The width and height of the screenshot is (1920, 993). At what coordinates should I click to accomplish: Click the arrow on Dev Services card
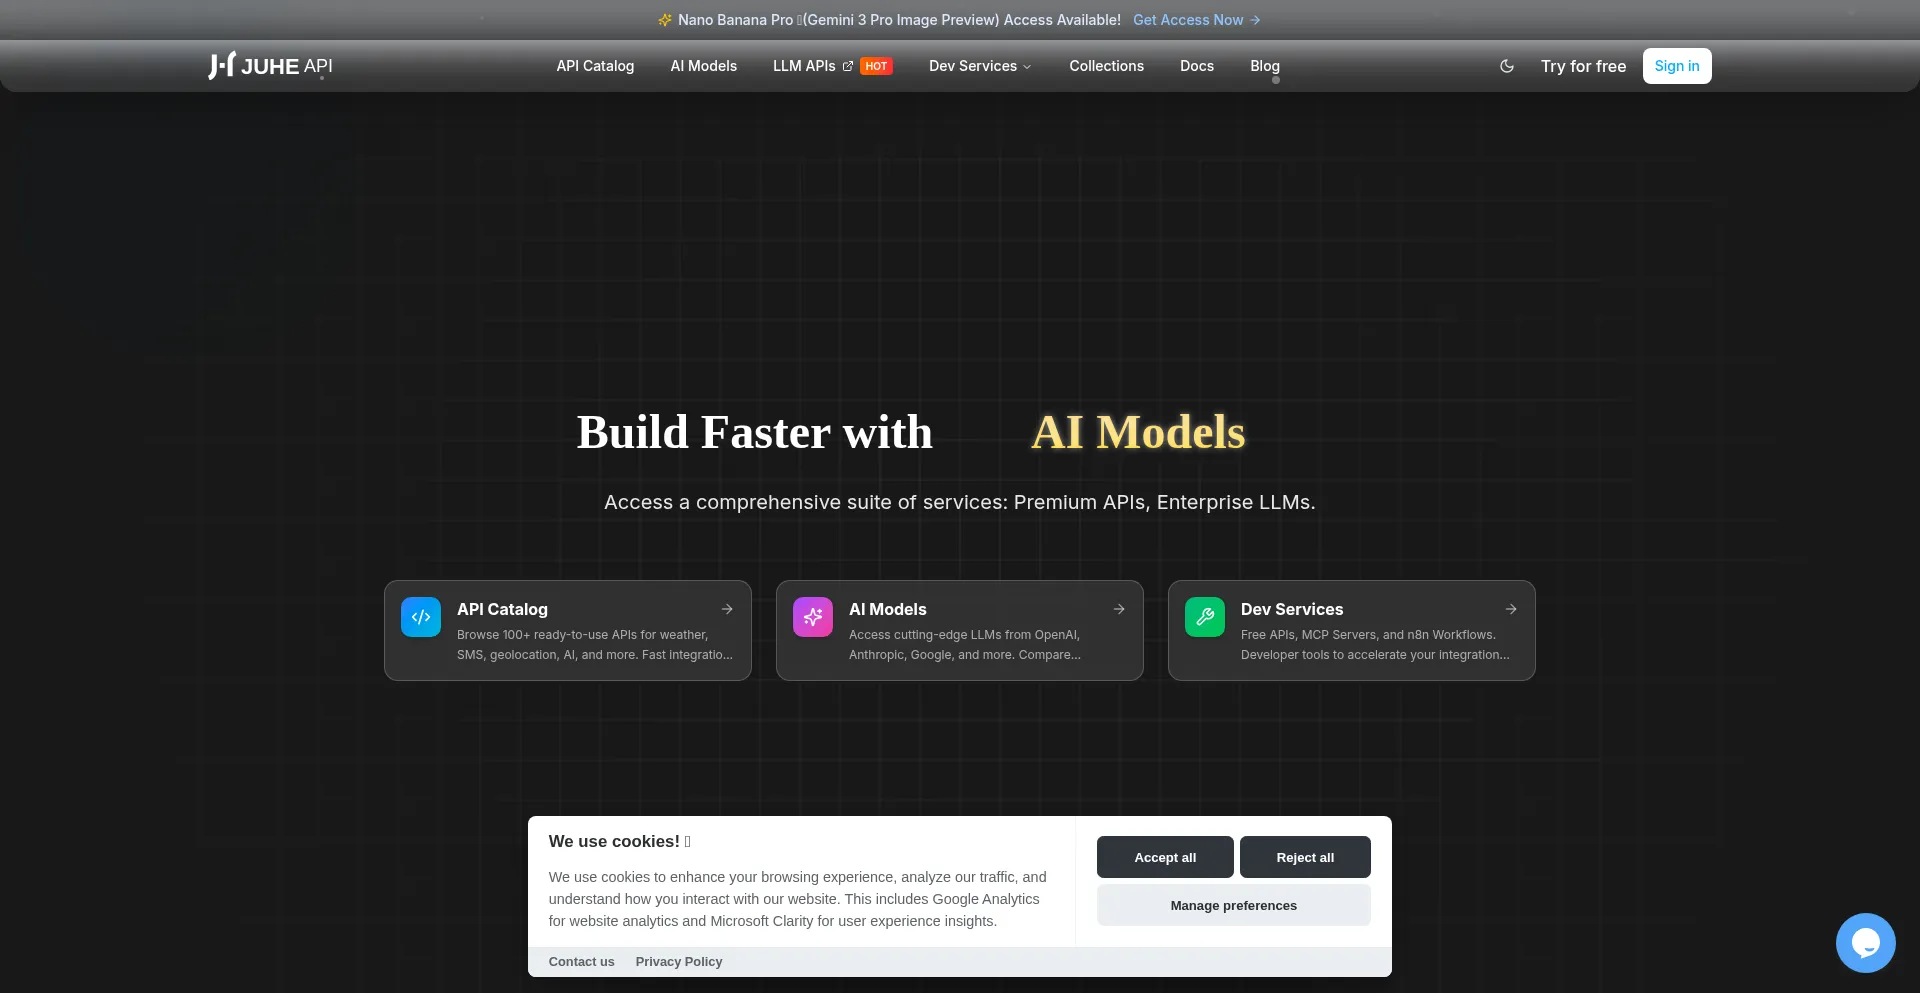click(1511, 609)
